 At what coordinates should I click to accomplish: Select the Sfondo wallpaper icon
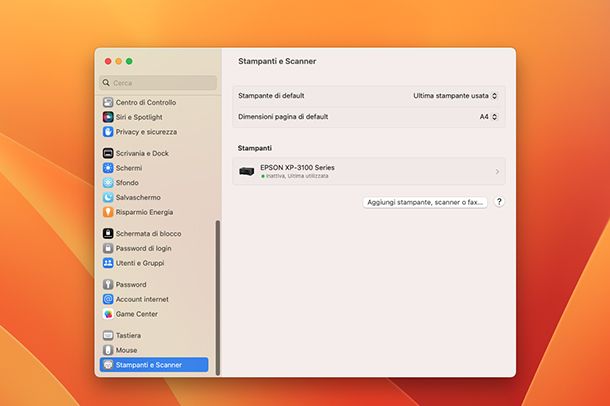pyautogui.click(x=108, y=183)
